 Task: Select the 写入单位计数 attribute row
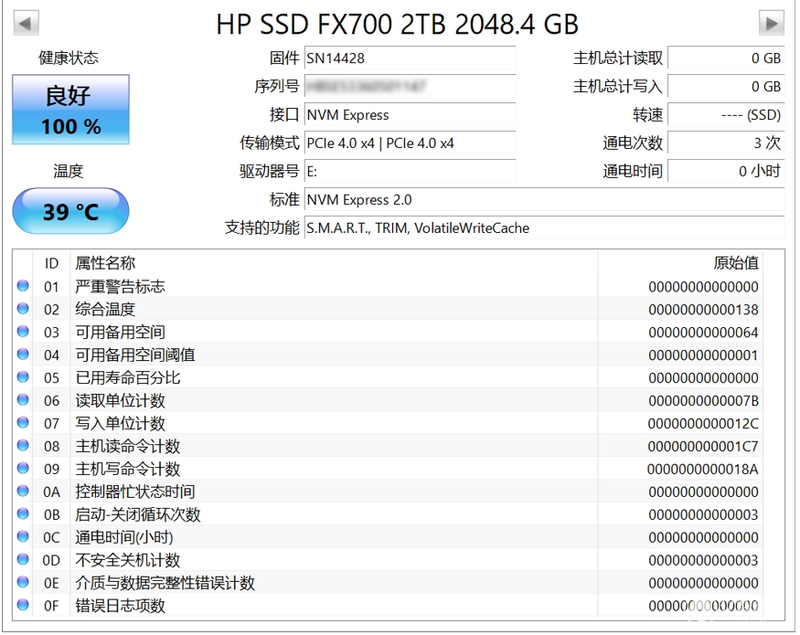388,423
